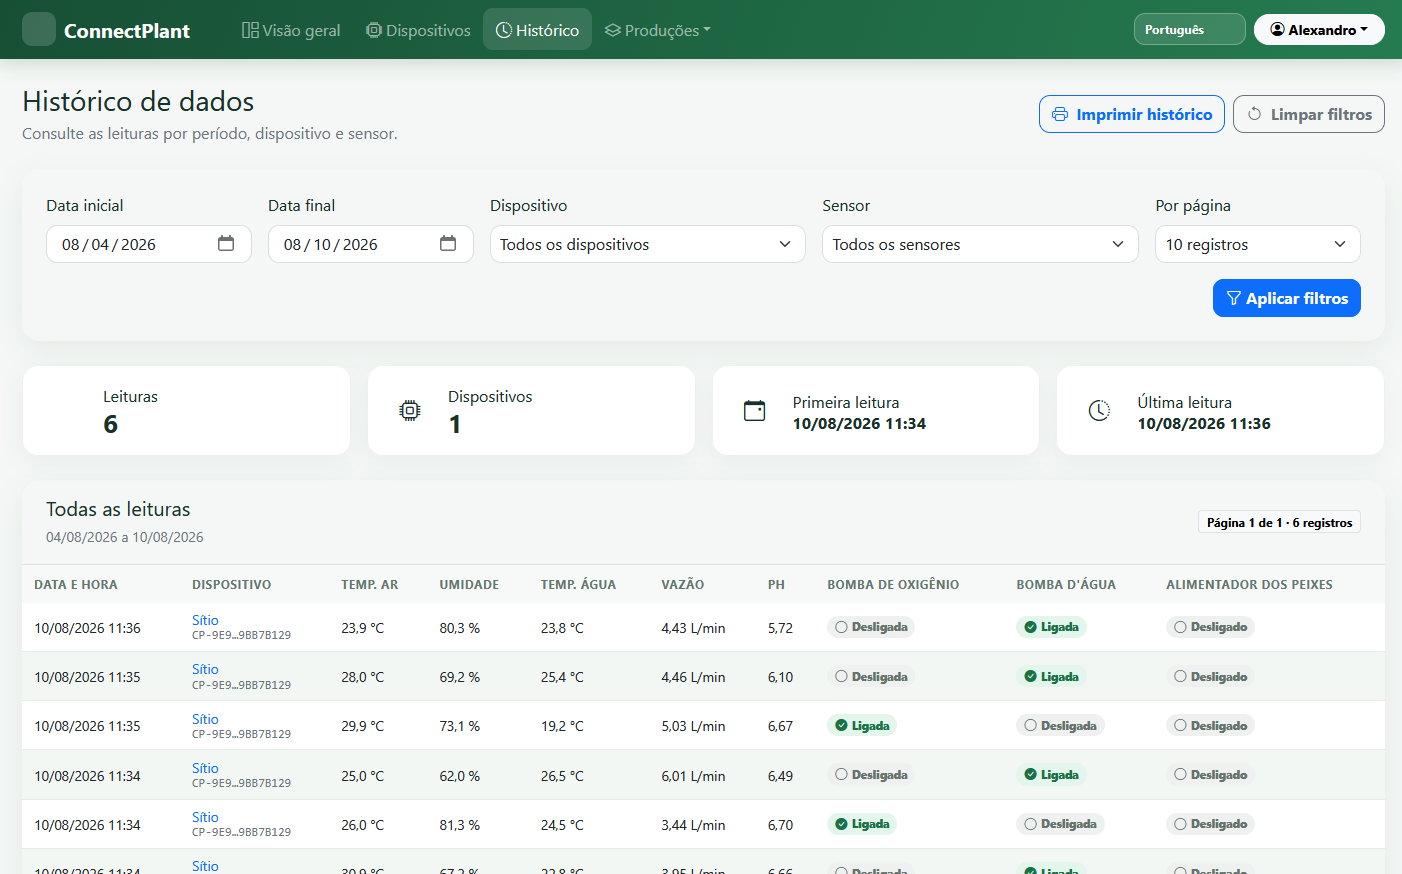Open the Por página 10 registros dropdown
1402x874 pixels.
(x=1258, y=244)
